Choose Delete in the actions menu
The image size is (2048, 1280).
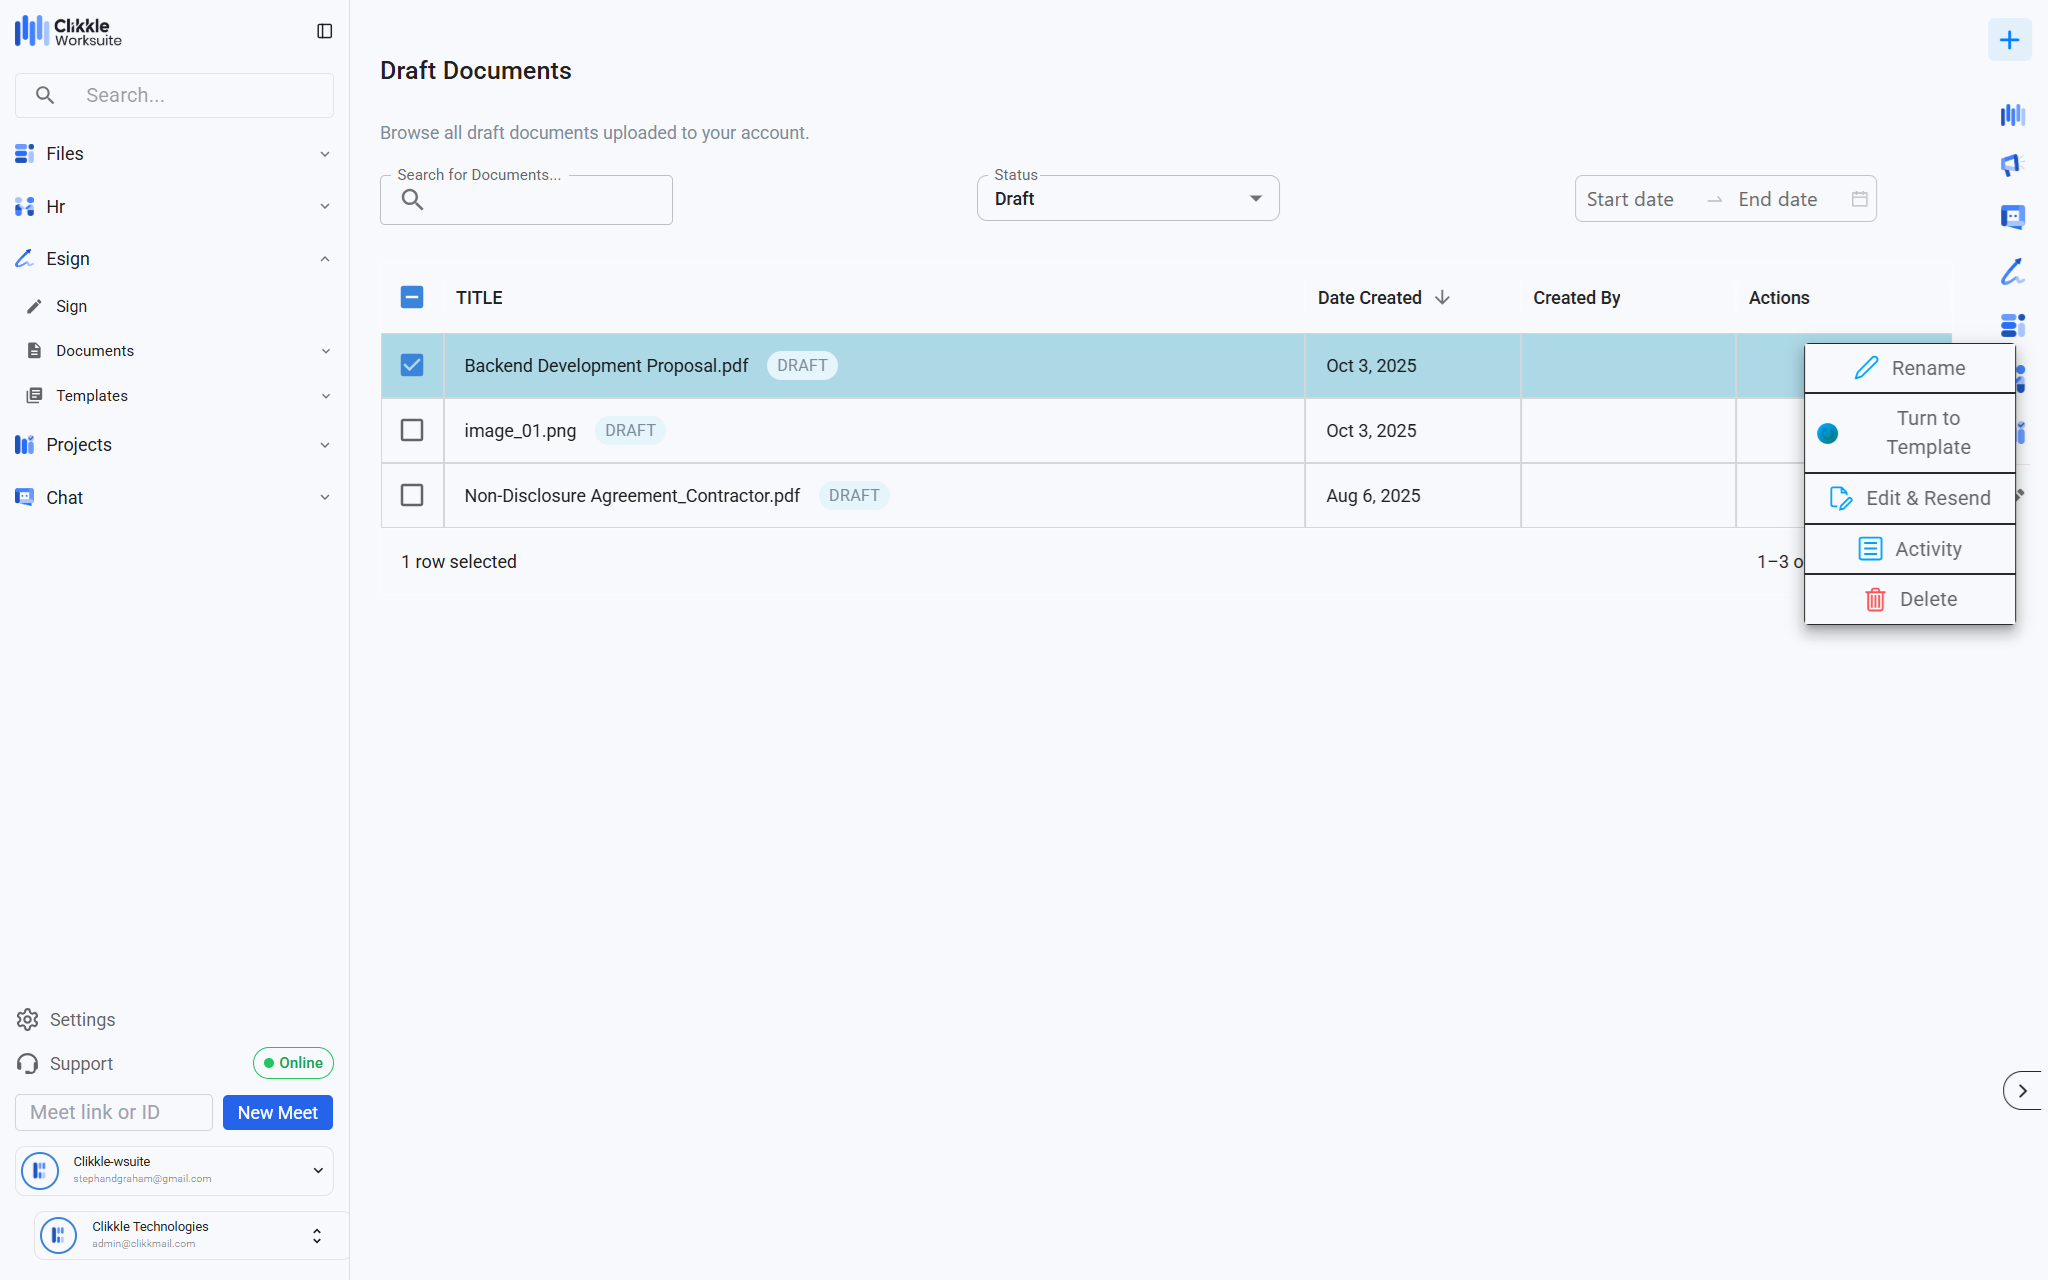(1909, 599)
